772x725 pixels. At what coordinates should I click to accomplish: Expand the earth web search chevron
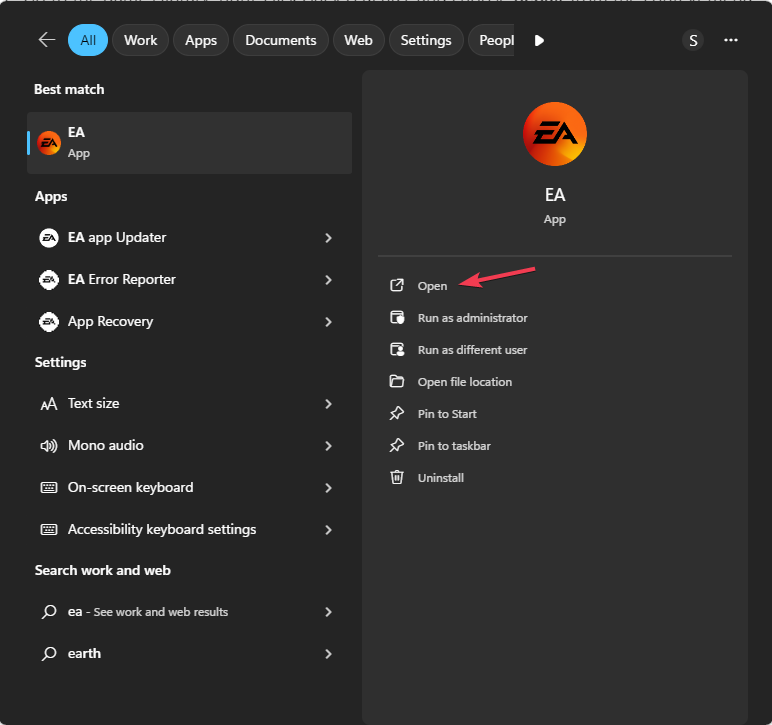(x=328, y=654)
